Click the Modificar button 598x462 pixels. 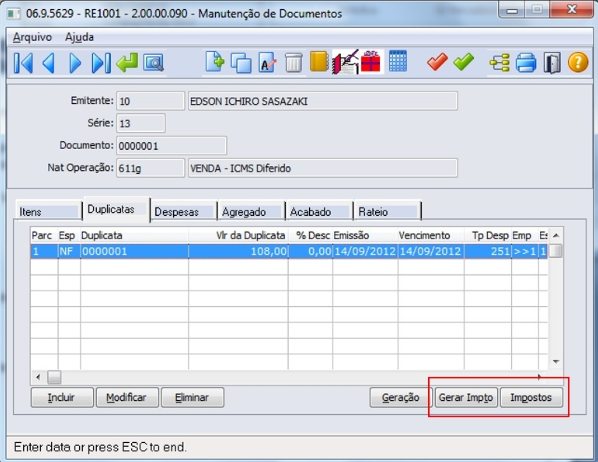[127, 398]
